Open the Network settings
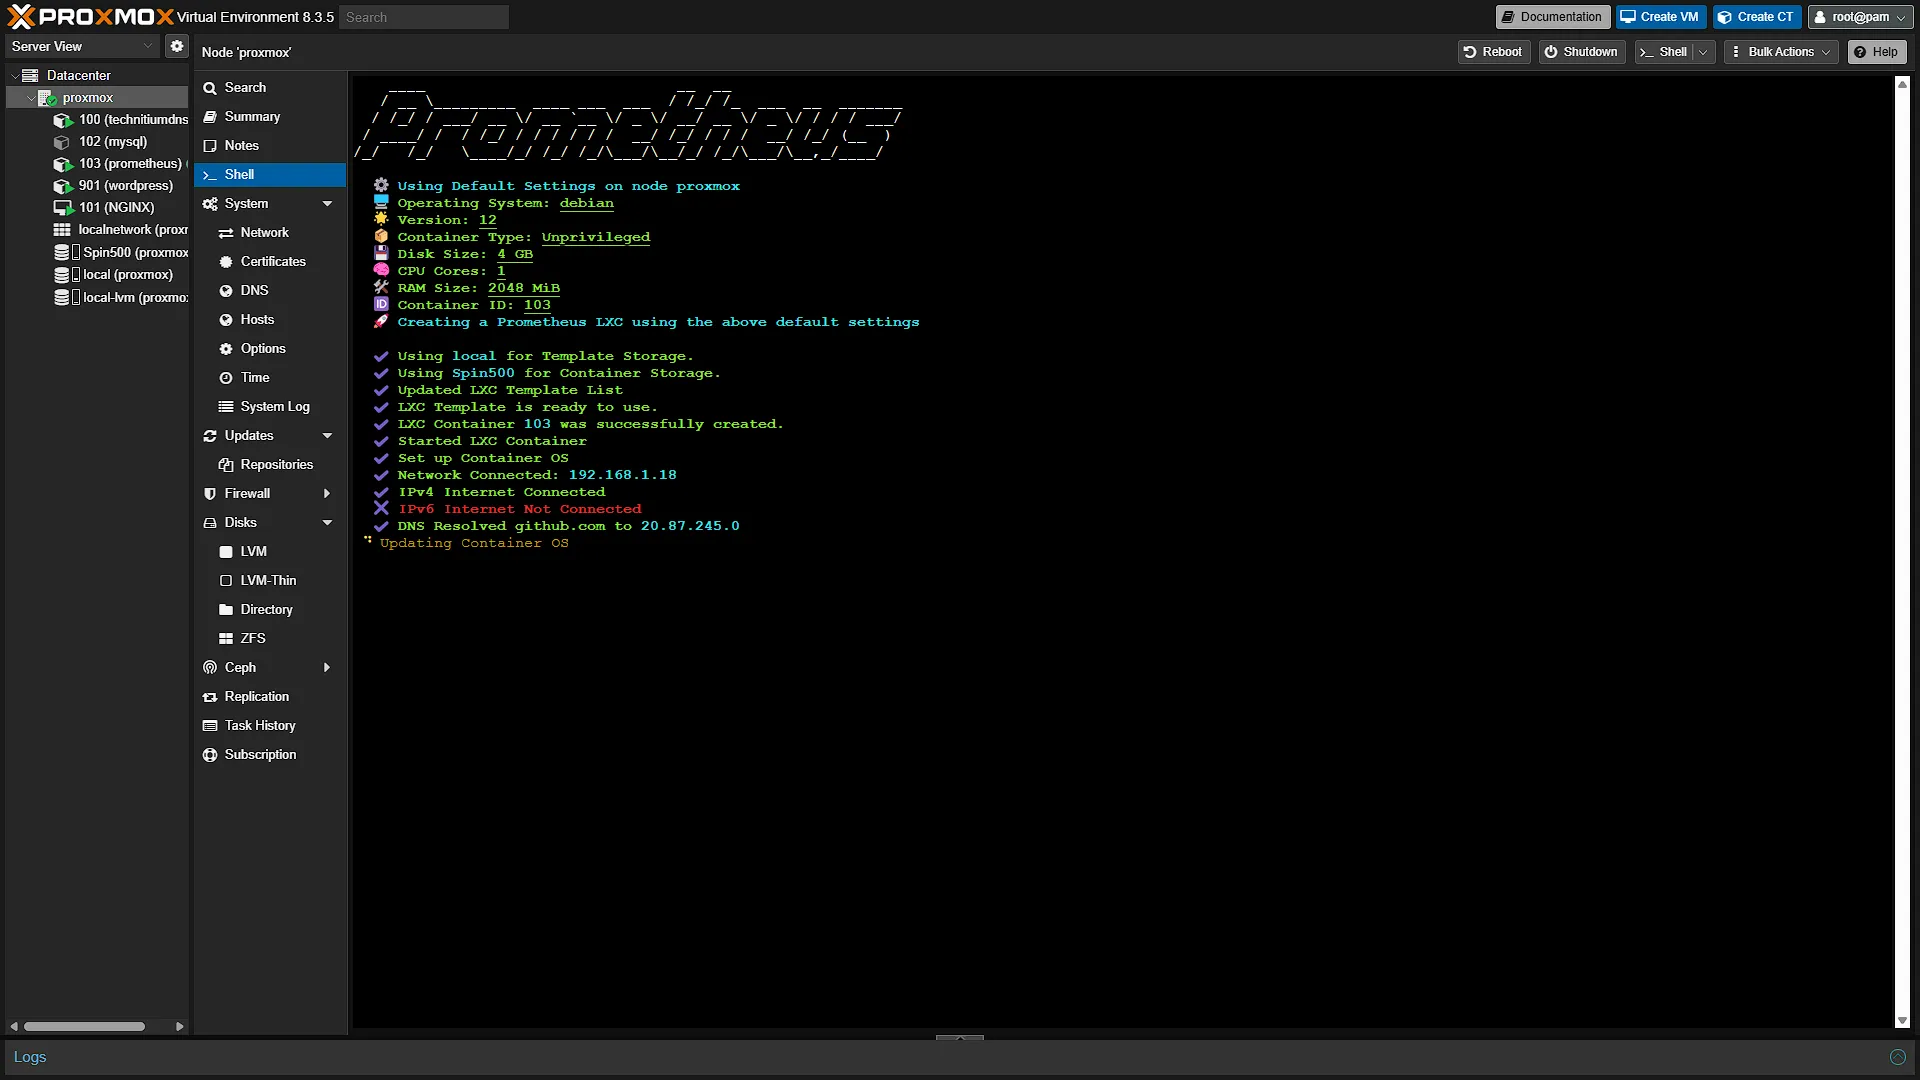This screenshot has width=1920, height=1080. [x=270, y=233]
